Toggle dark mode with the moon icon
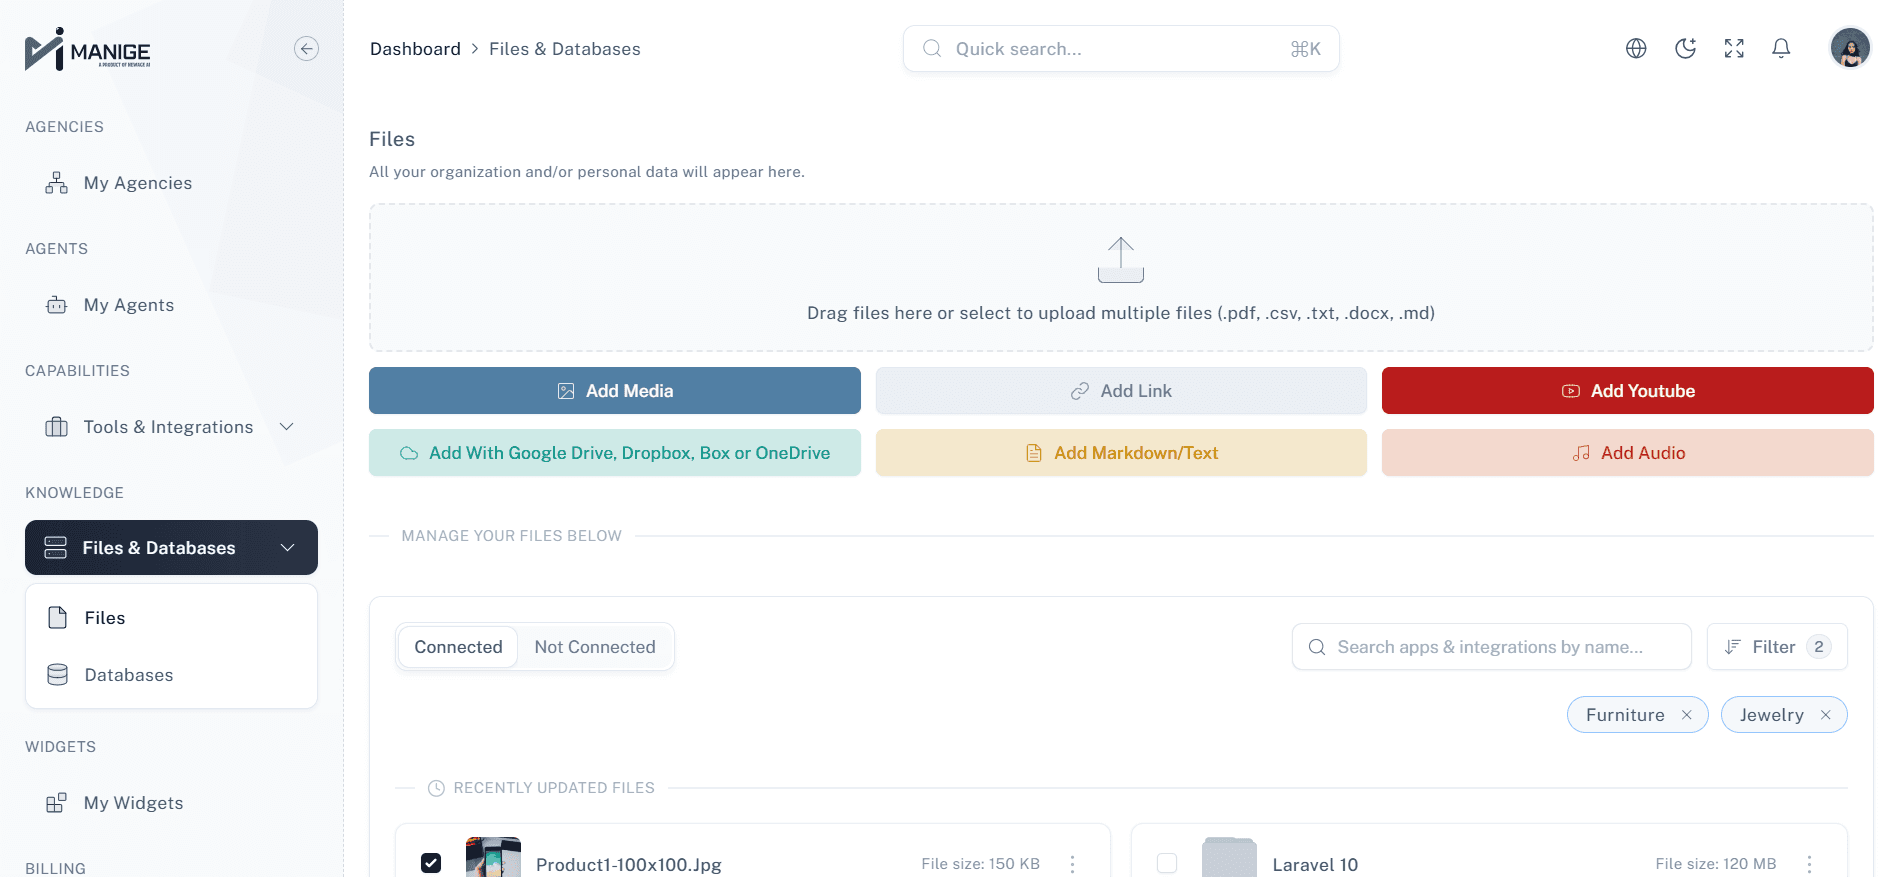Screen dimensions: 1896x877 (x=1685, y=49)
